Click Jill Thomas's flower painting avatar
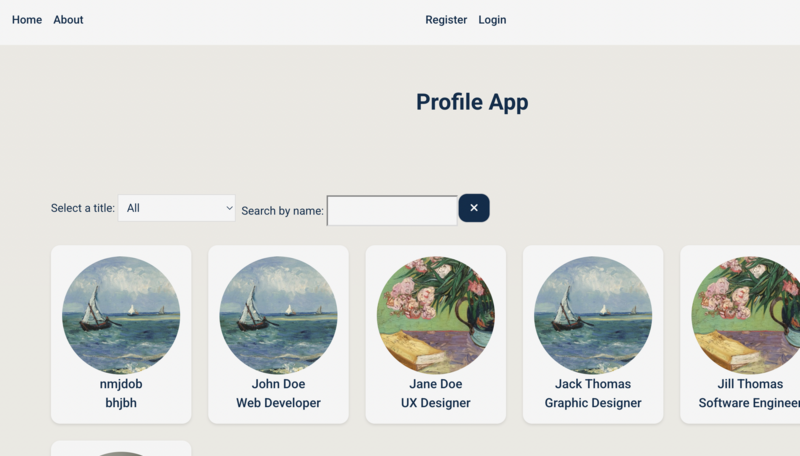This screenshot has height=456, width=800. point(746,315)
